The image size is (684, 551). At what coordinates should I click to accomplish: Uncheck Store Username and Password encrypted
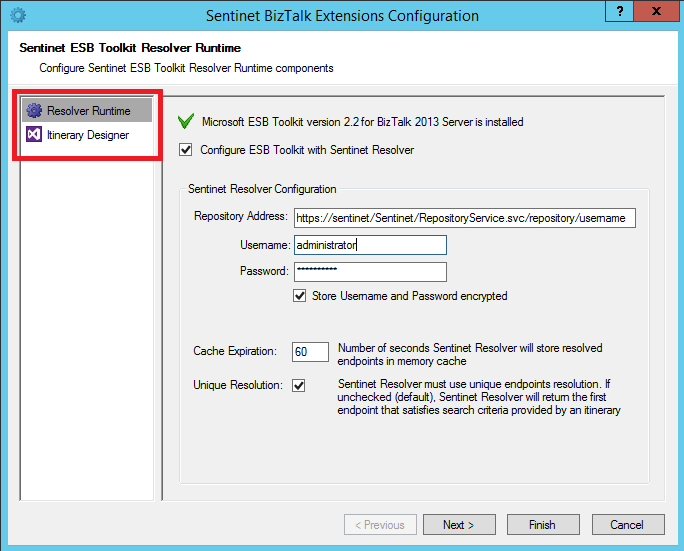tap(300, 296)
